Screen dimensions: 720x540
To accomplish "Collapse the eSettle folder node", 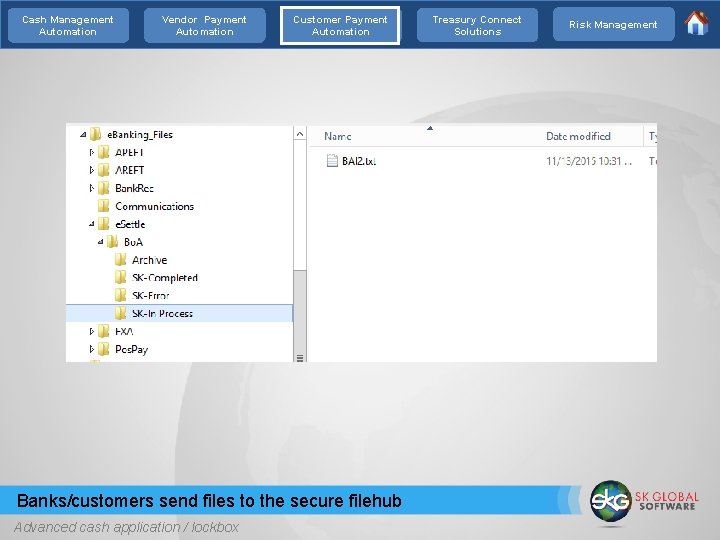I will coord(91,224).
